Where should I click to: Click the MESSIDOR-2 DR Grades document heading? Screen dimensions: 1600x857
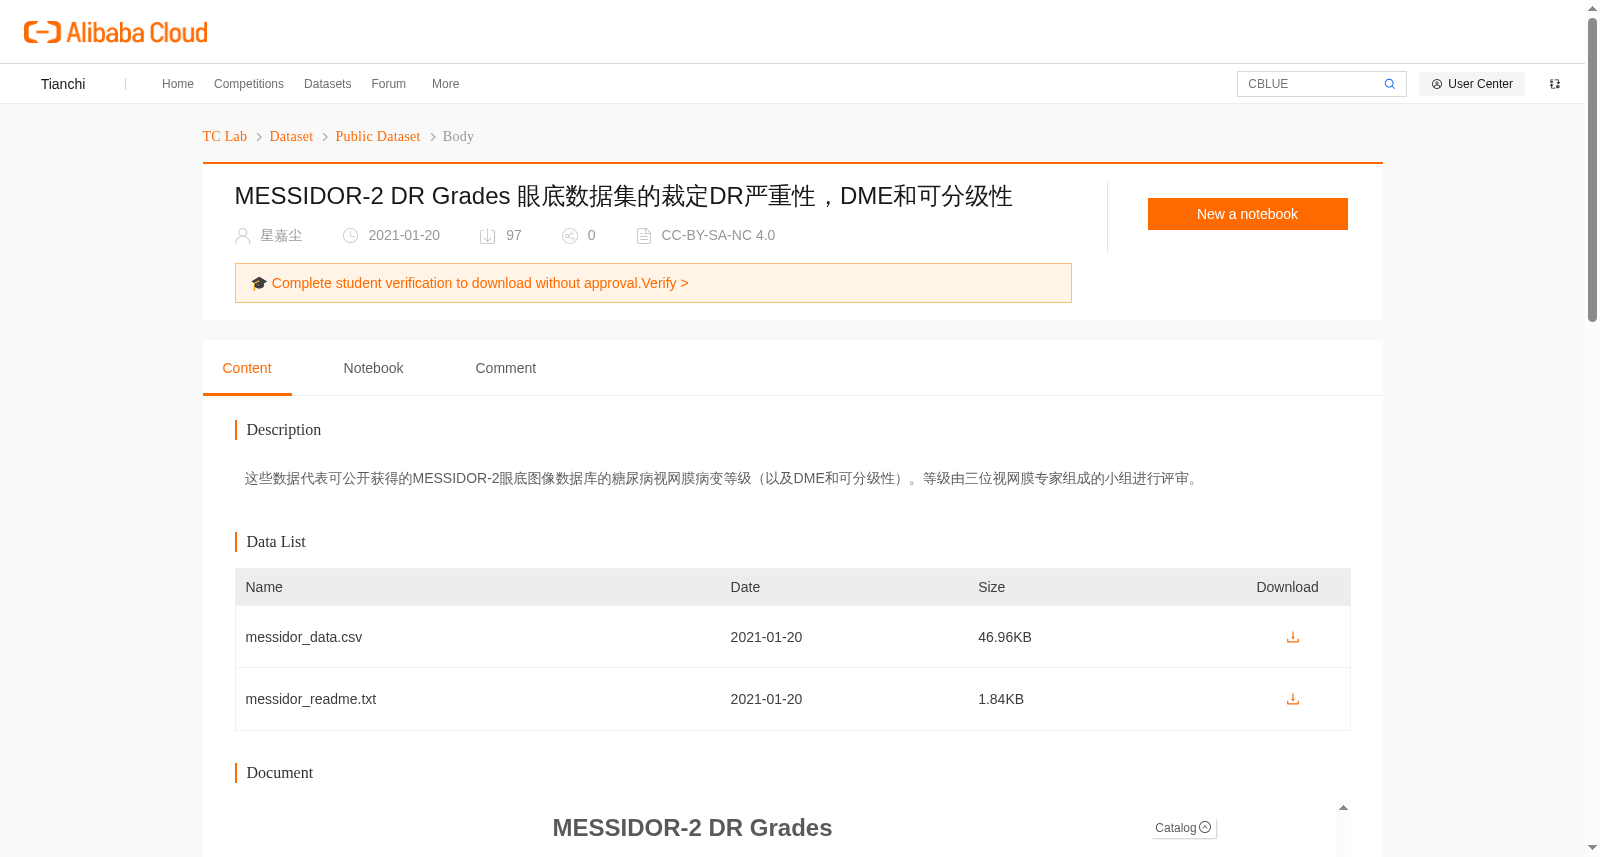coord(692,828)
